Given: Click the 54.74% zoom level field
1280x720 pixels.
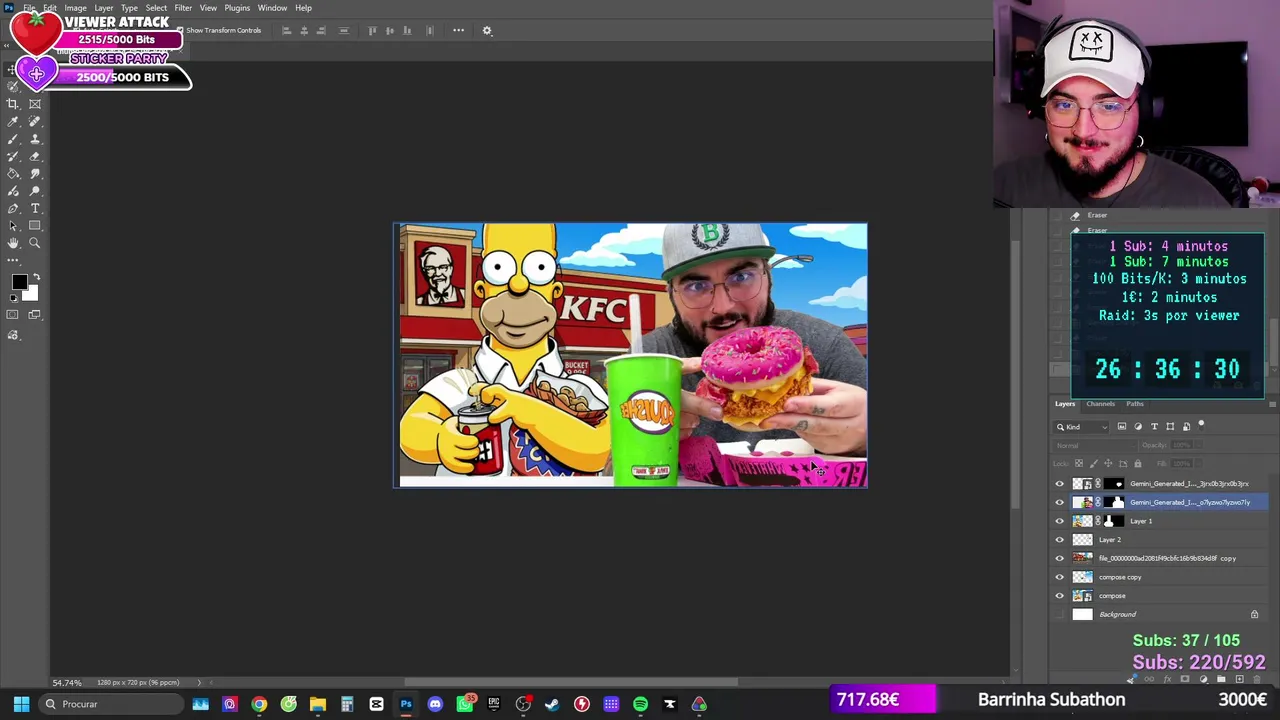Looking at the screenshot, I should (67, 683).
